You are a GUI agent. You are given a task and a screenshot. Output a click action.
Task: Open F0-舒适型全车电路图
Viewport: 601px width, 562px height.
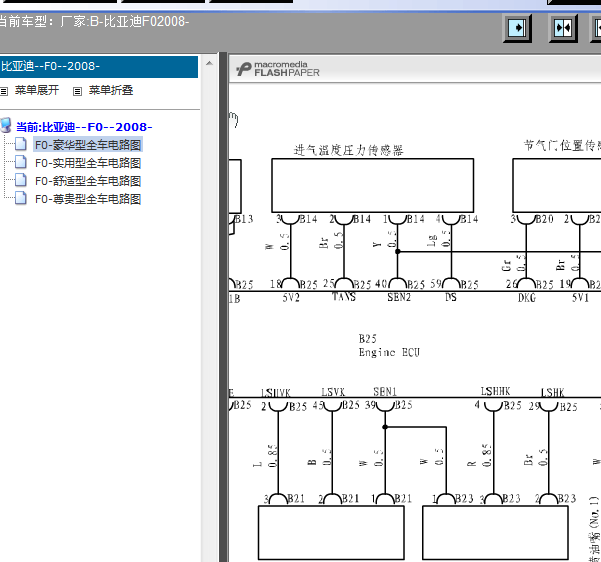tap(88, 181)
